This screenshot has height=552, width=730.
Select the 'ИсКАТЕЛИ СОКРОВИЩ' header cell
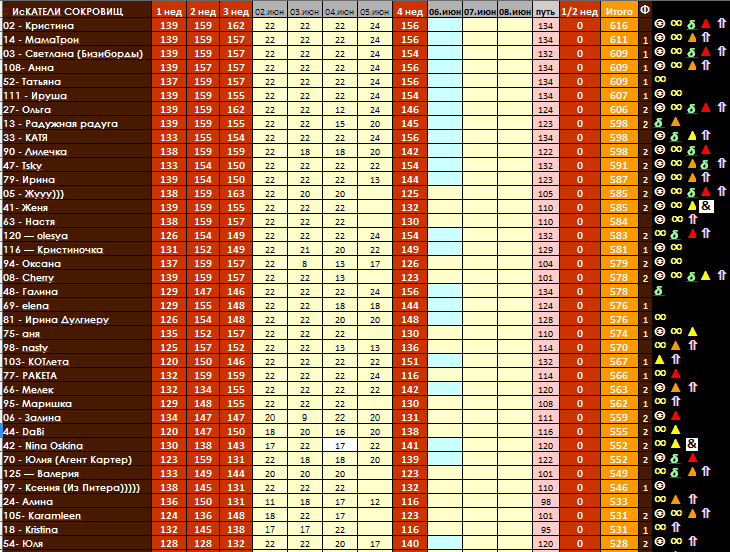point(76,9)
